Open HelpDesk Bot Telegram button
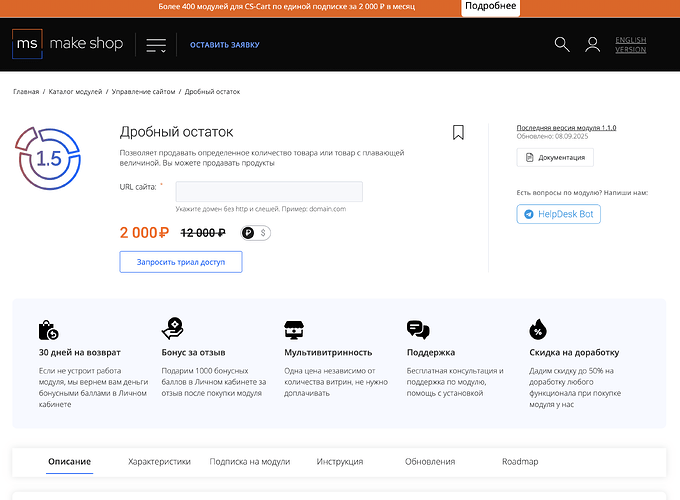 tap(559, 214)
